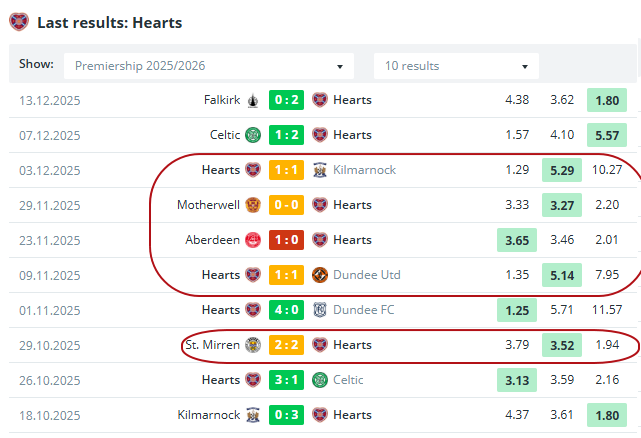This screenshot has width=641, height=438.
Task: Click the Aberdeen club crest icon
Action: 253,240
